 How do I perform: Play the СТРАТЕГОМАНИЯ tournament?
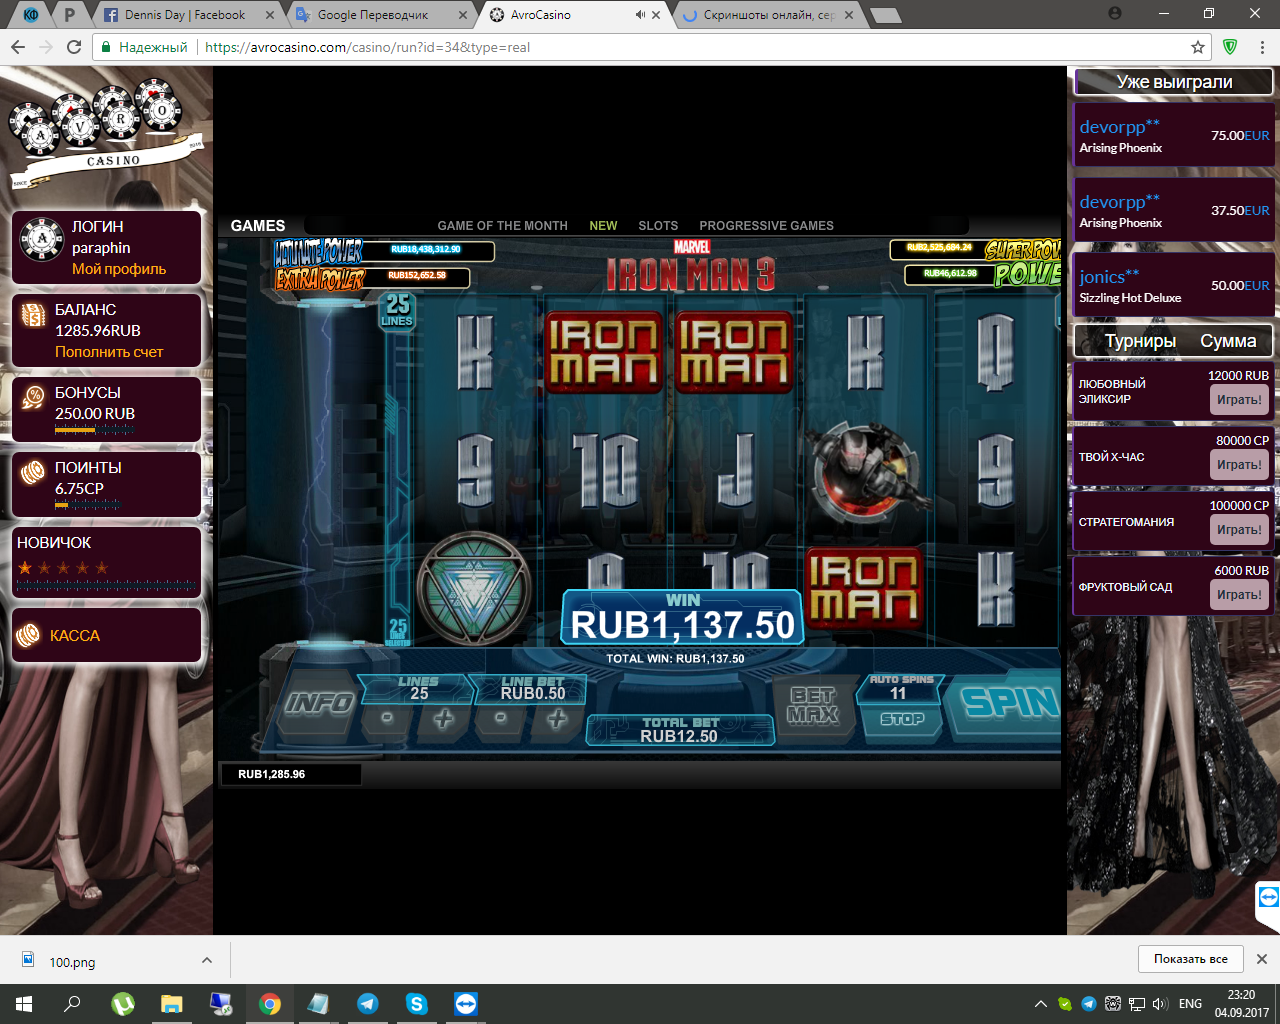click(1239, 530)
